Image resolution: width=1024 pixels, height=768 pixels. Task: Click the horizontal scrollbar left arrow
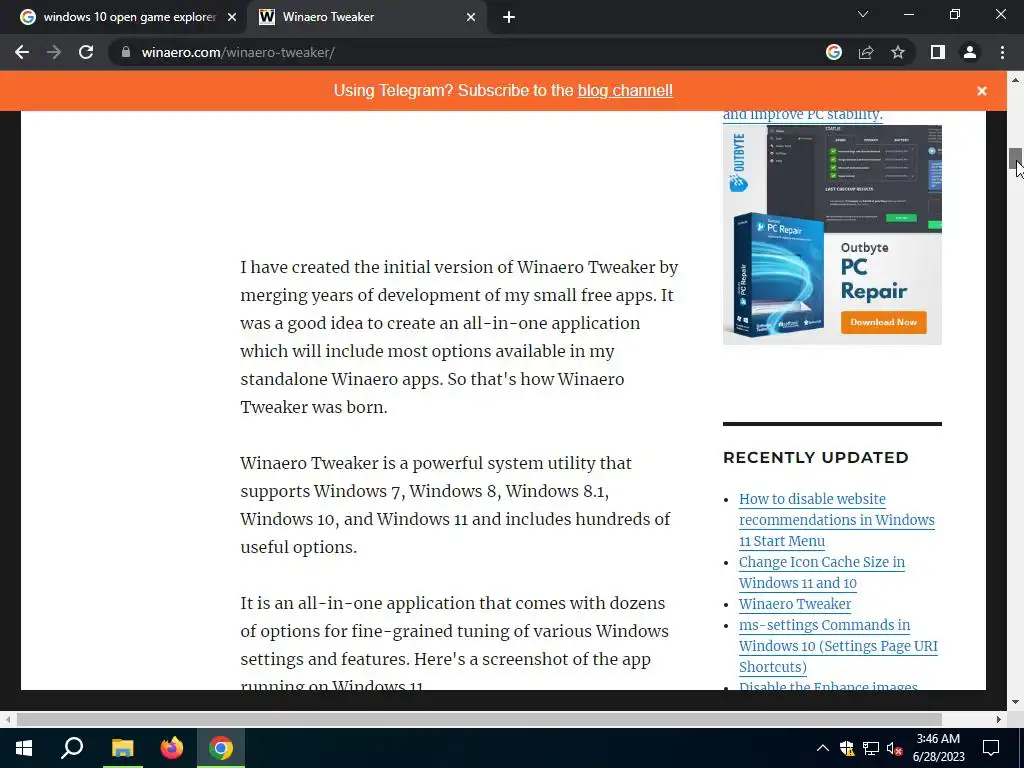[x=7, y=719]
